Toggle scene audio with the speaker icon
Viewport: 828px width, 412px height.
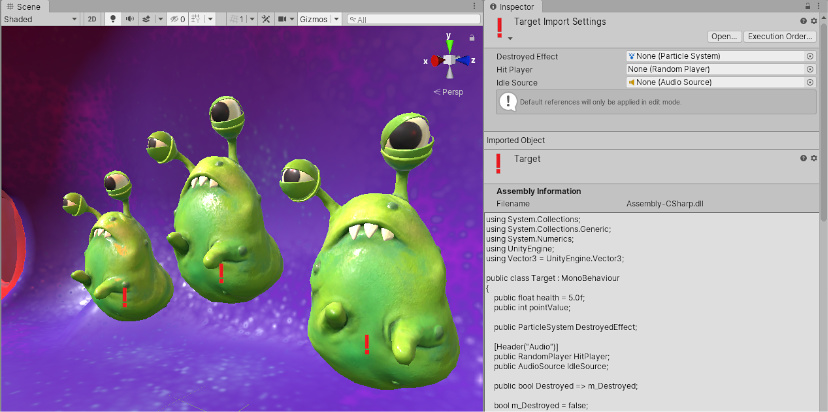tap(128, 19)
